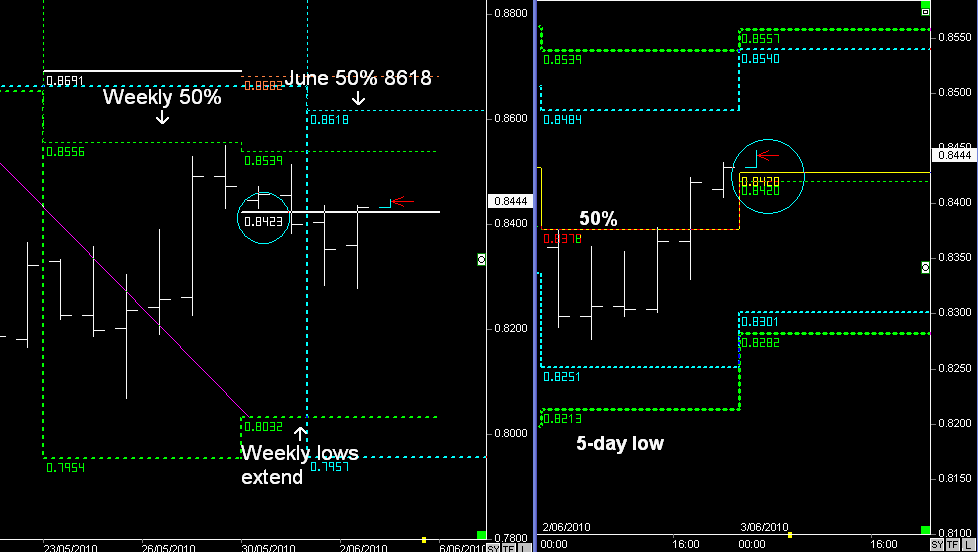Viewport: 978px width, 552px height.
Task: Click the 0.8444 price tag on the 0.8550 axis
Action: click(954, 155)
